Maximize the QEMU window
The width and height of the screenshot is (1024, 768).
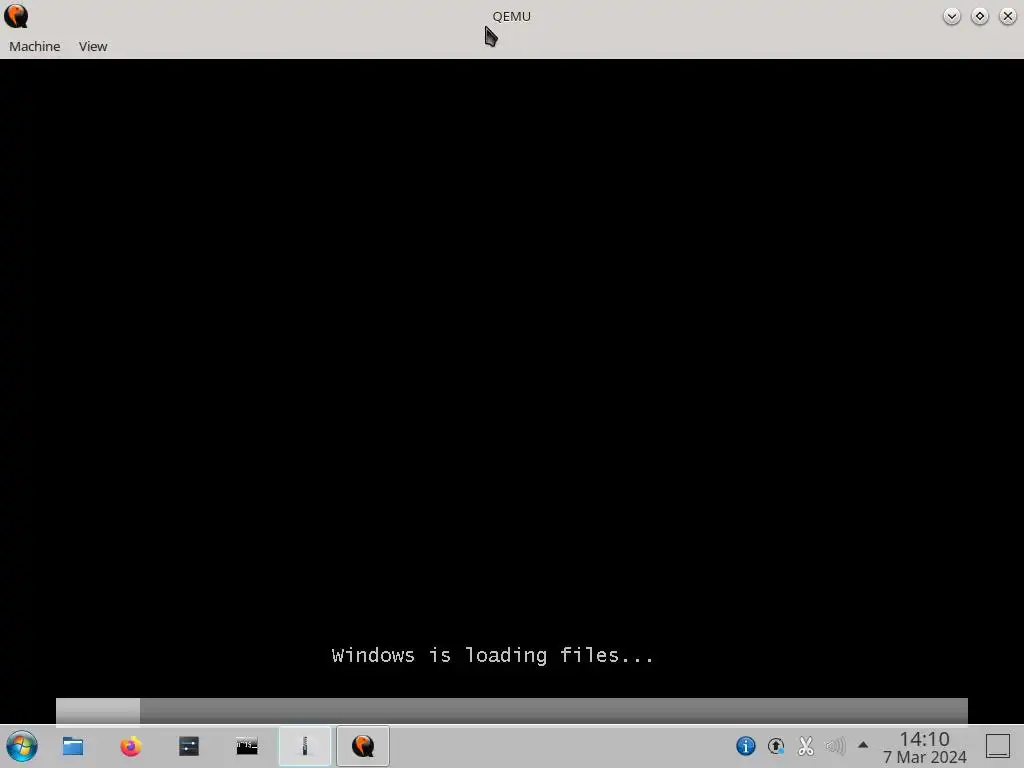(980, 16)
